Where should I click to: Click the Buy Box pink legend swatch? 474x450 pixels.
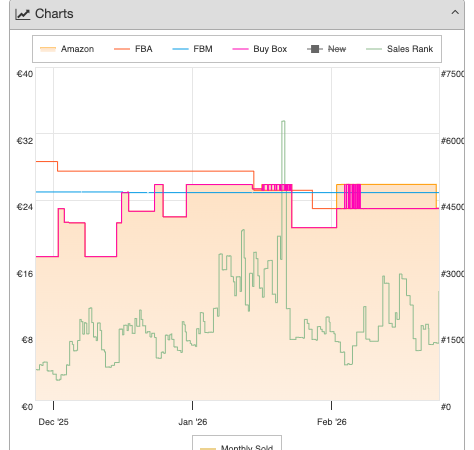tap(240, 49)
